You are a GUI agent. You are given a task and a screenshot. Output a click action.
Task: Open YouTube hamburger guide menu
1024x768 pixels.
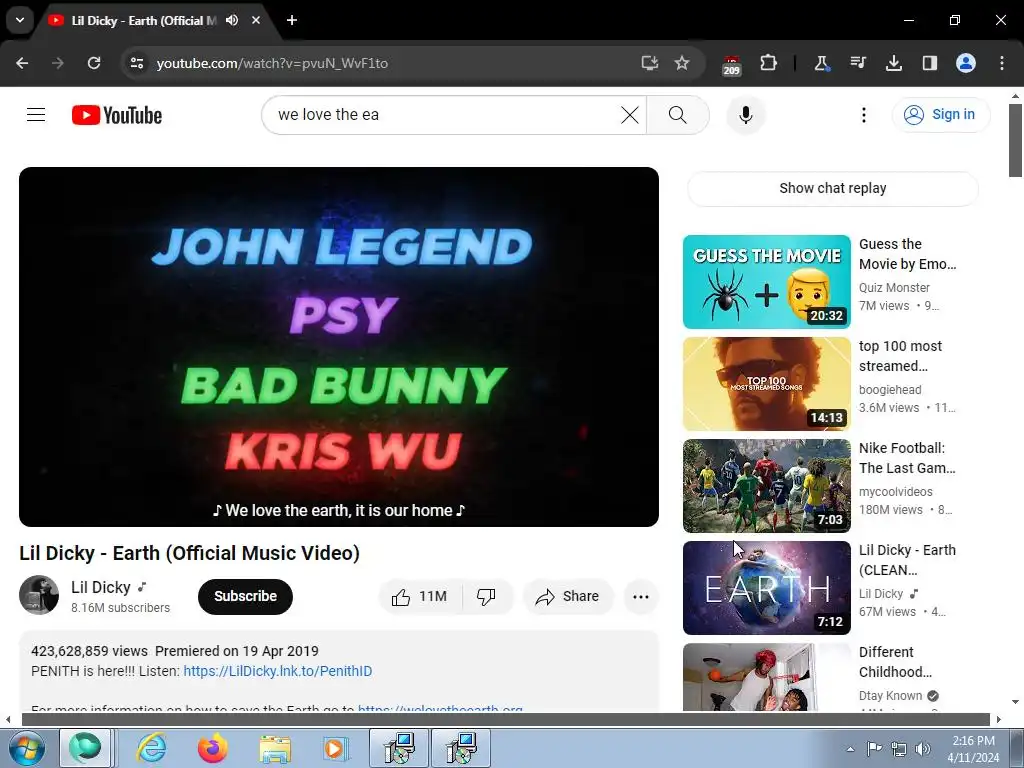click(36, 115)
